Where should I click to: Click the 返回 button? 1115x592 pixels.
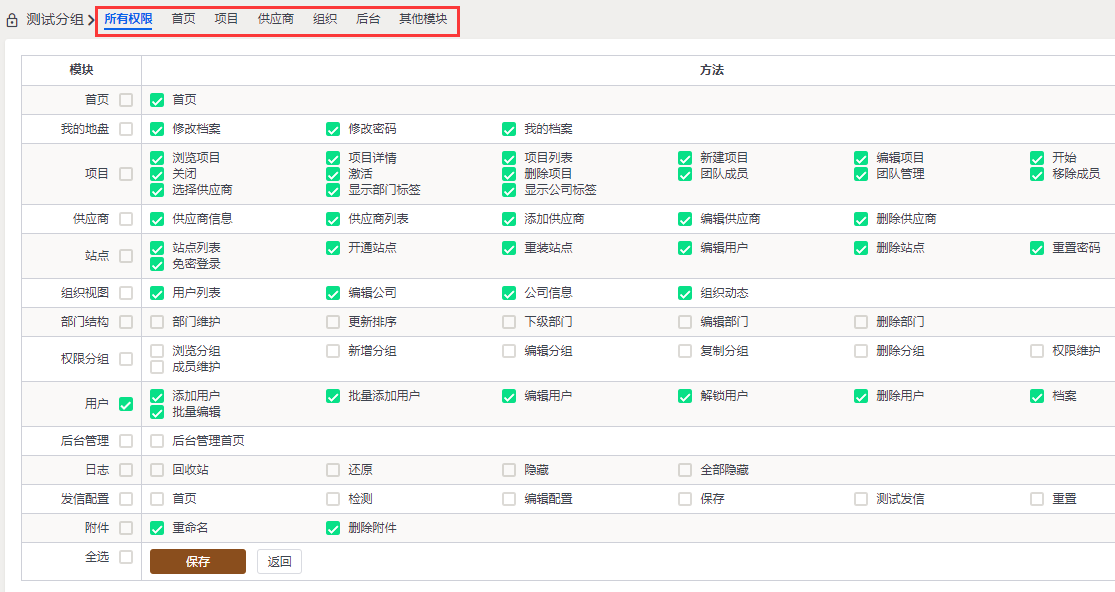click(x=279, y=561)
